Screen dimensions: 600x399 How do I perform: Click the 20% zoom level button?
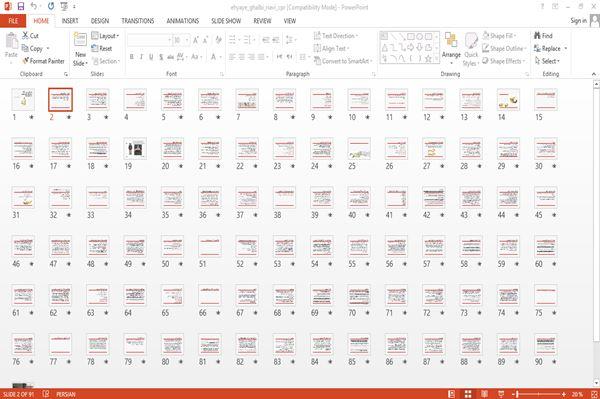click(577, 394)
